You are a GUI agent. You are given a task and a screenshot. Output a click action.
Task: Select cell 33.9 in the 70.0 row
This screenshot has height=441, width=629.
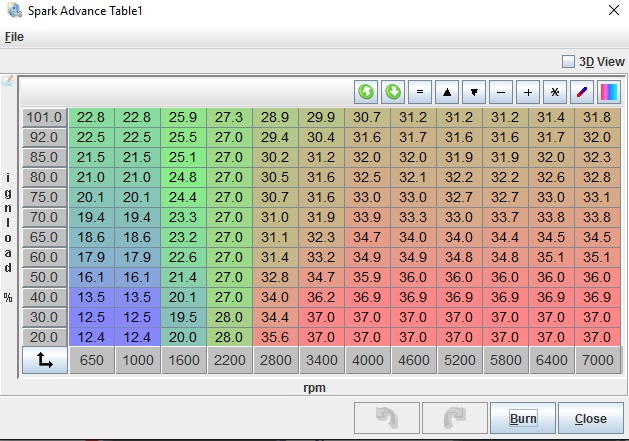367,217
